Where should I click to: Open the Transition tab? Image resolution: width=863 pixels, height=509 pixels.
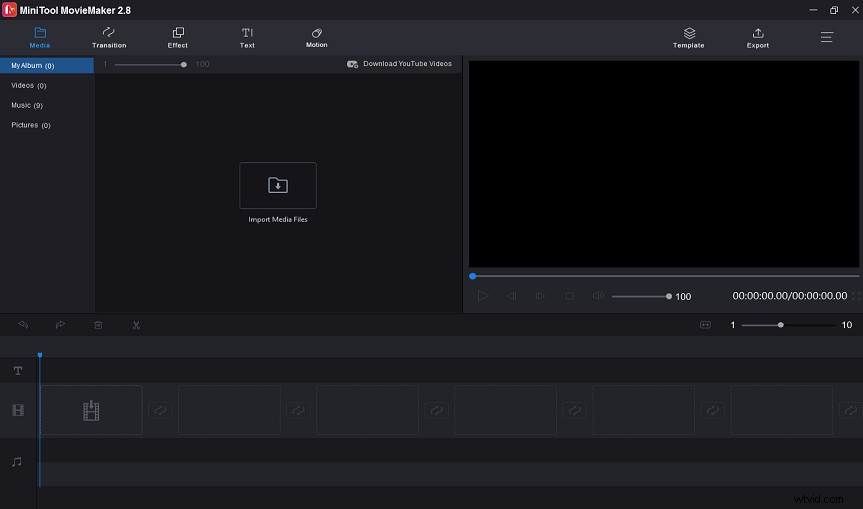click(x=109, y=37)
